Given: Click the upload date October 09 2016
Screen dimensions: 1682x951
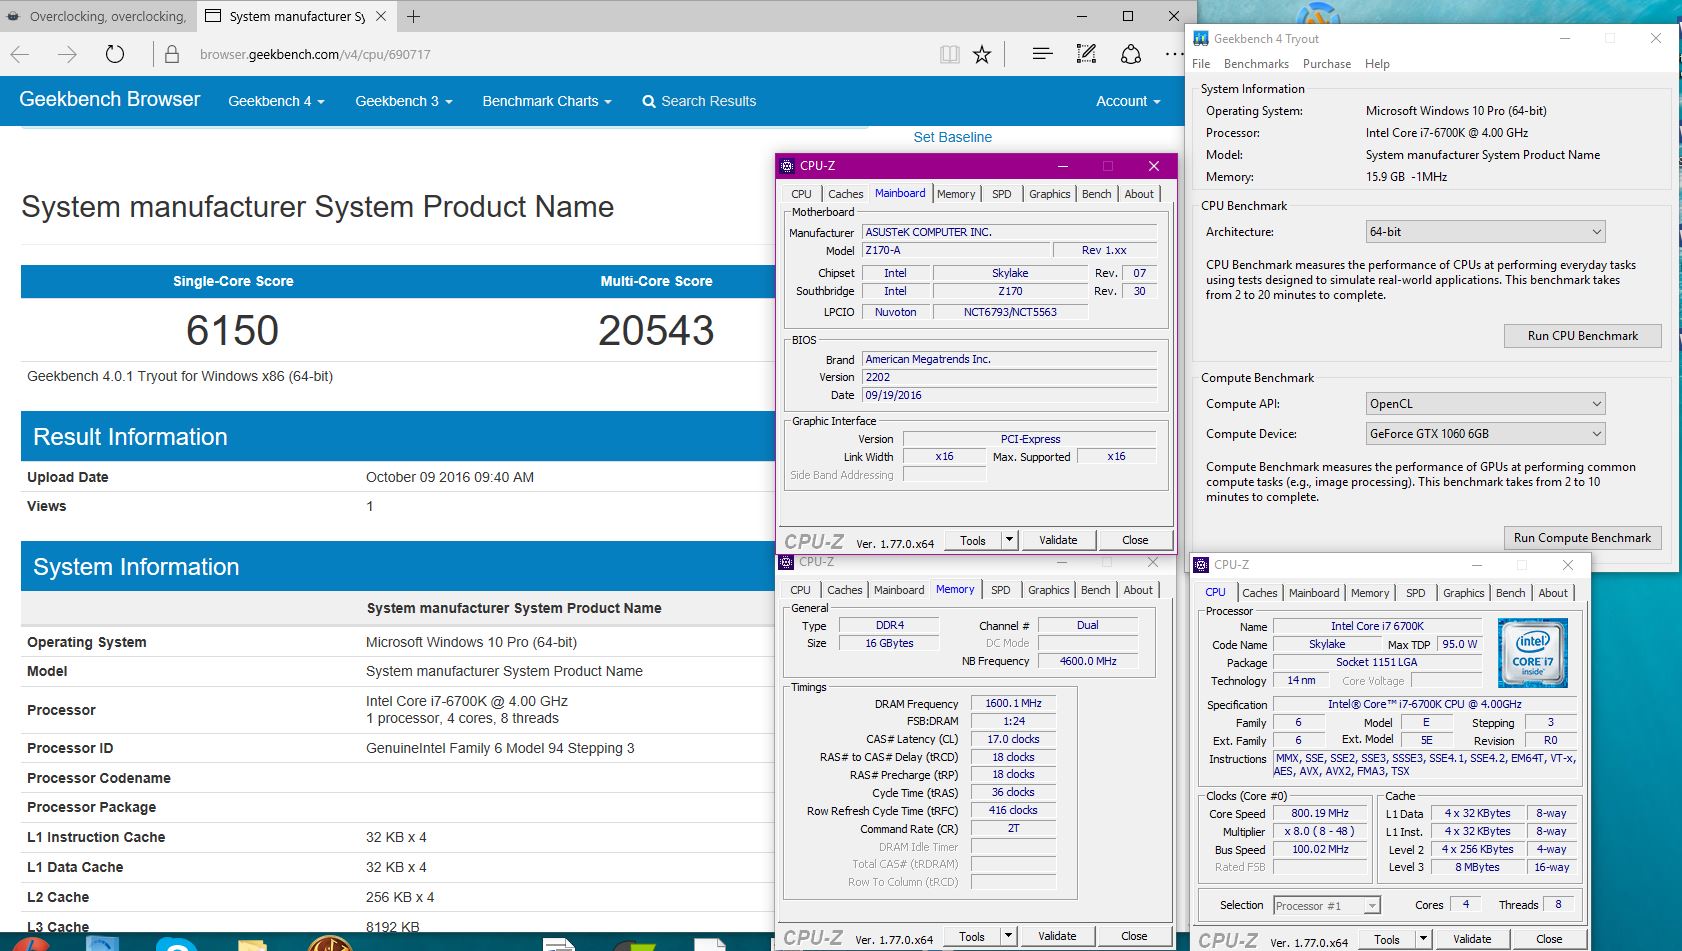Looking at the screenshot, I should 450,477.
